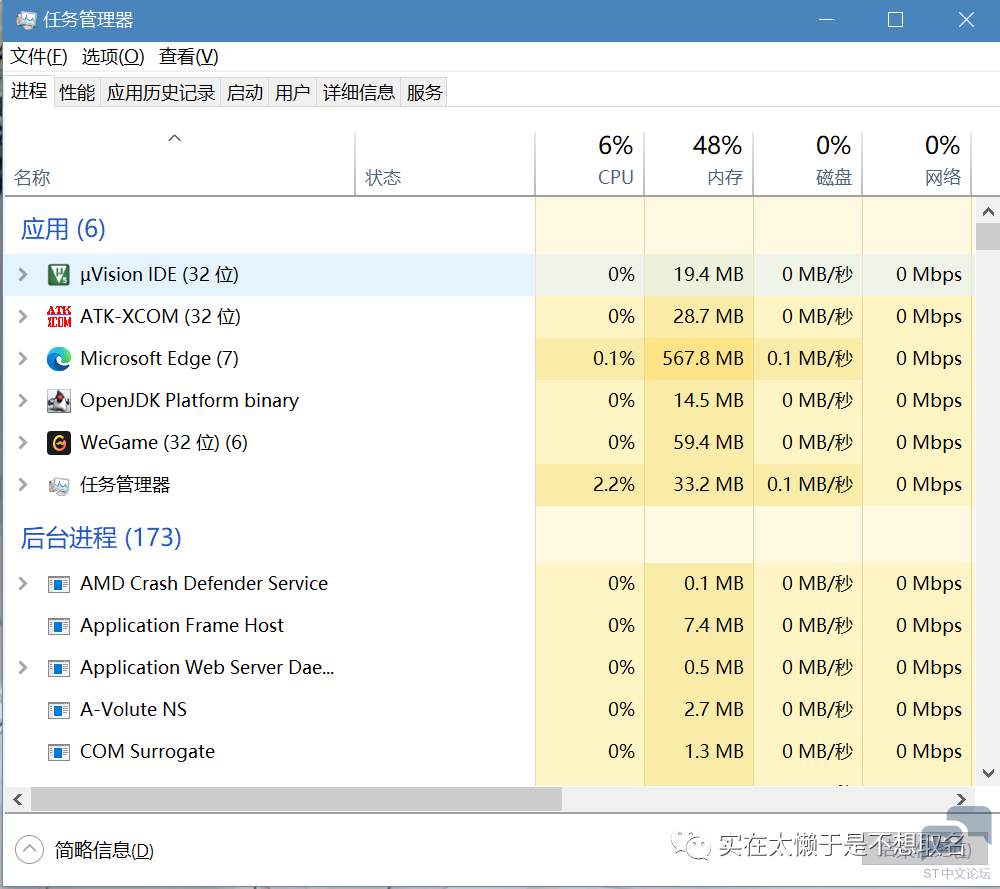Viewport: 1000px width, 889px height.
Task: Sort processes by the 内存 column
Action: [x=699, y=163]
